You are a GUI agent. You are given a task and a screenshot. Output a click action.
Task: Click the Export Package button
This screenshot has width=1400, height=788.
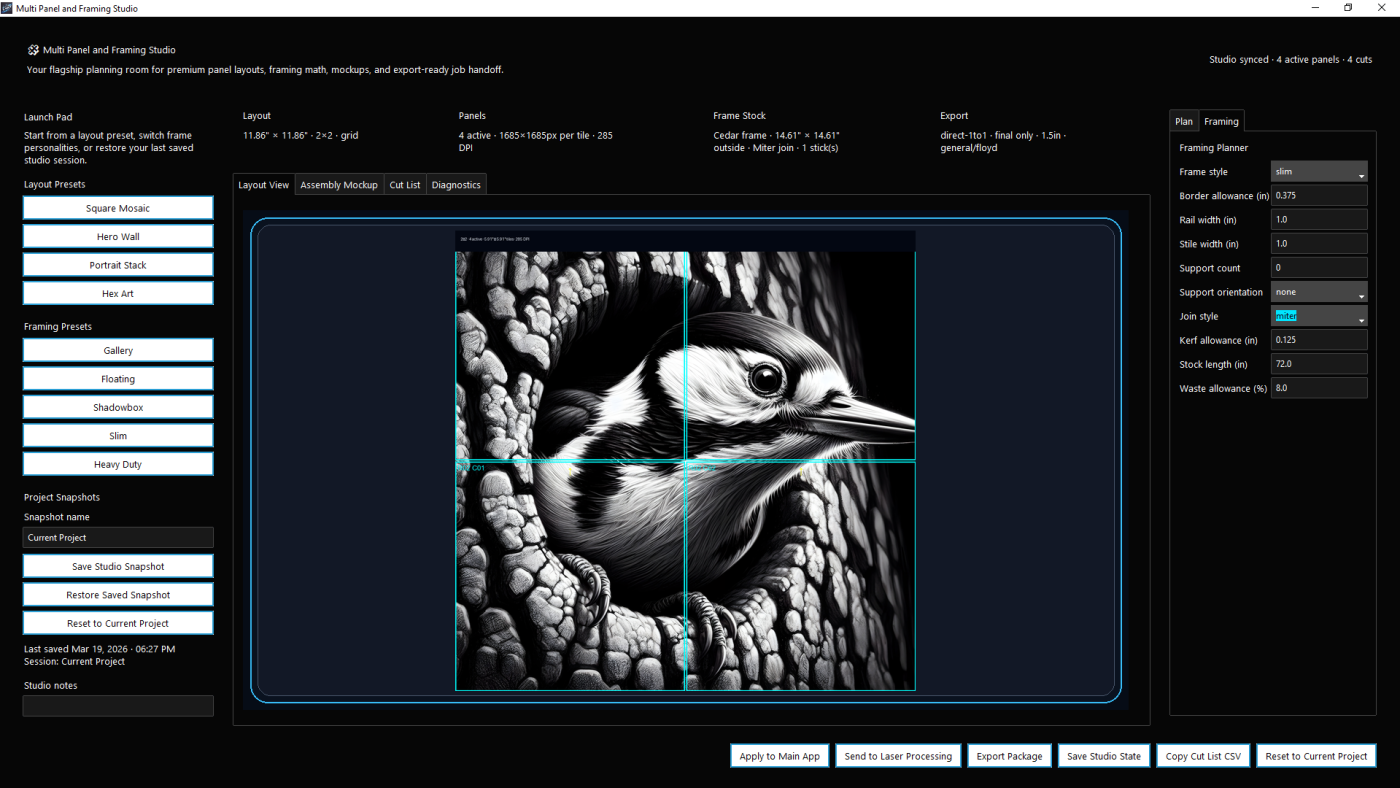1009,756
